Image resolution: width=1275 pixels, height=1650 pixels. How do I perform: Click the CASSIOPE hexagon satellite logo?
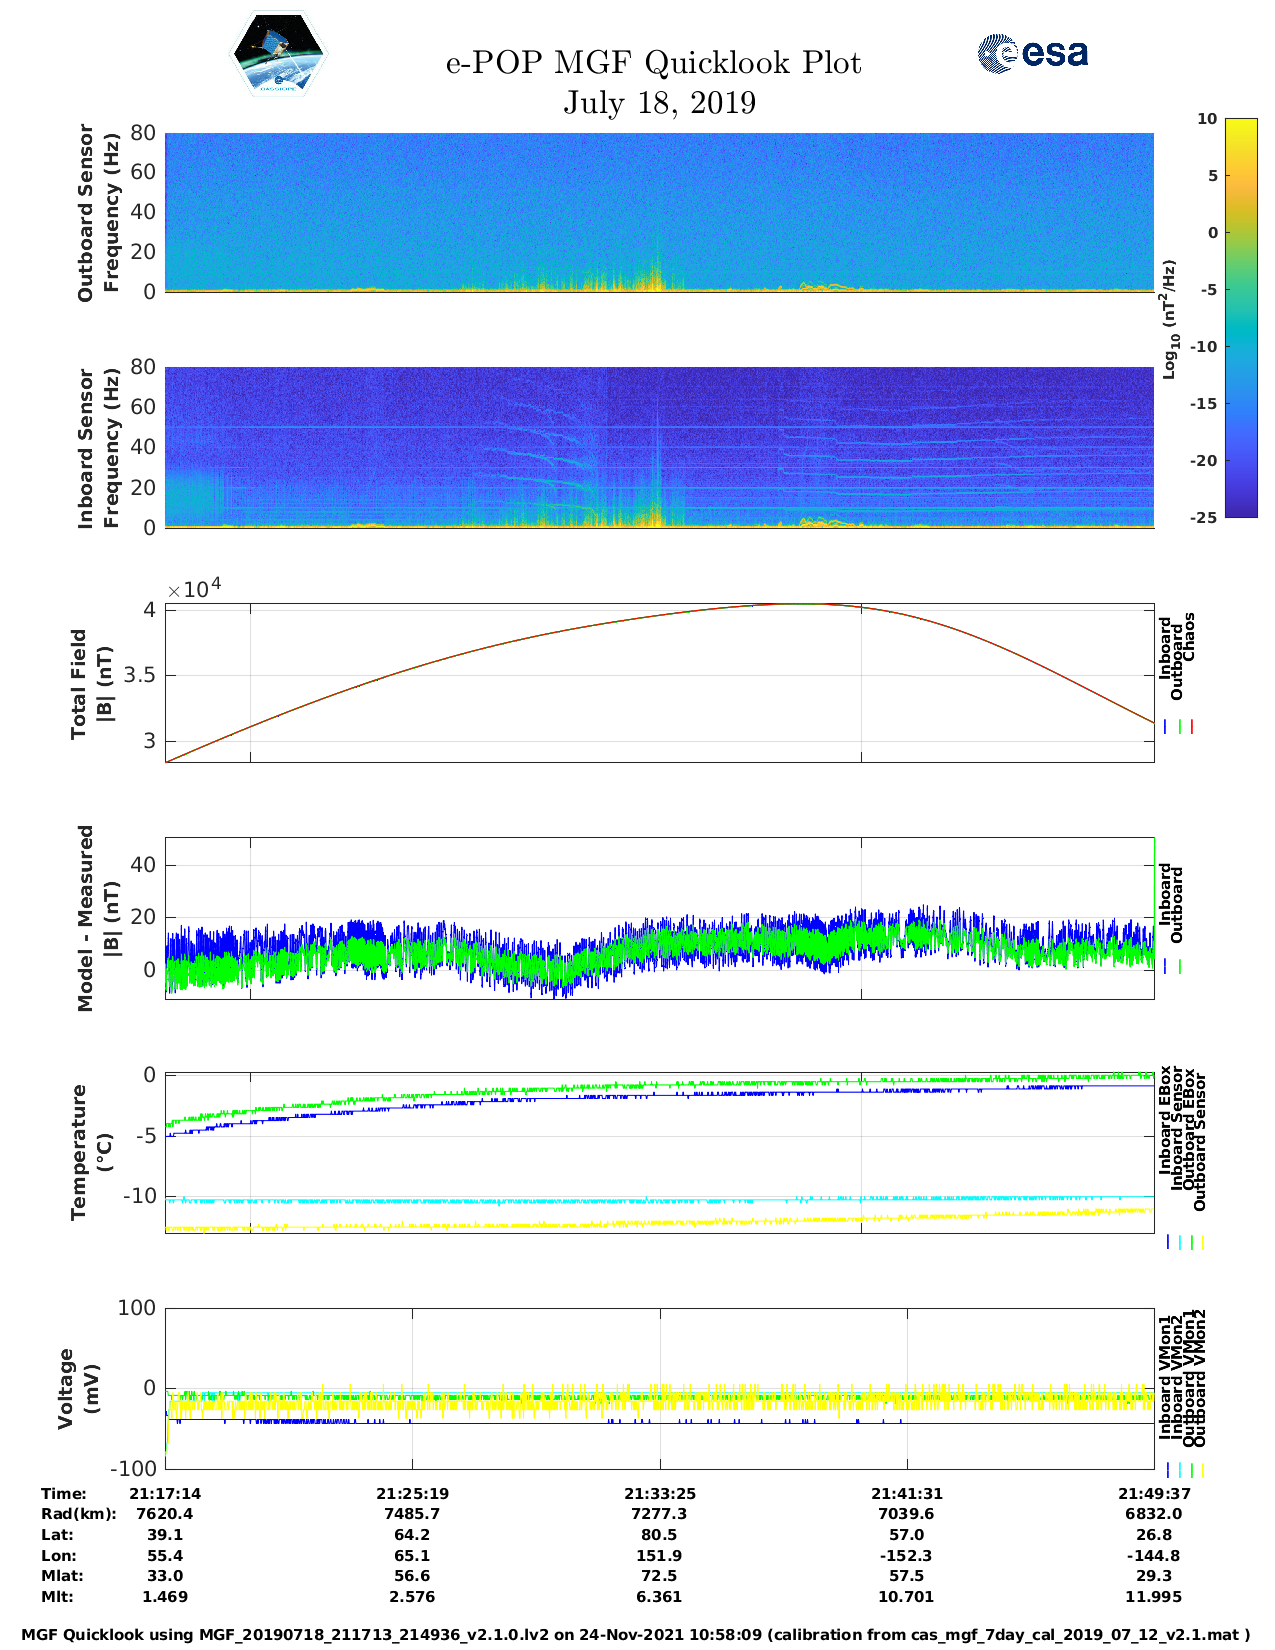click(x=278, y=55)
